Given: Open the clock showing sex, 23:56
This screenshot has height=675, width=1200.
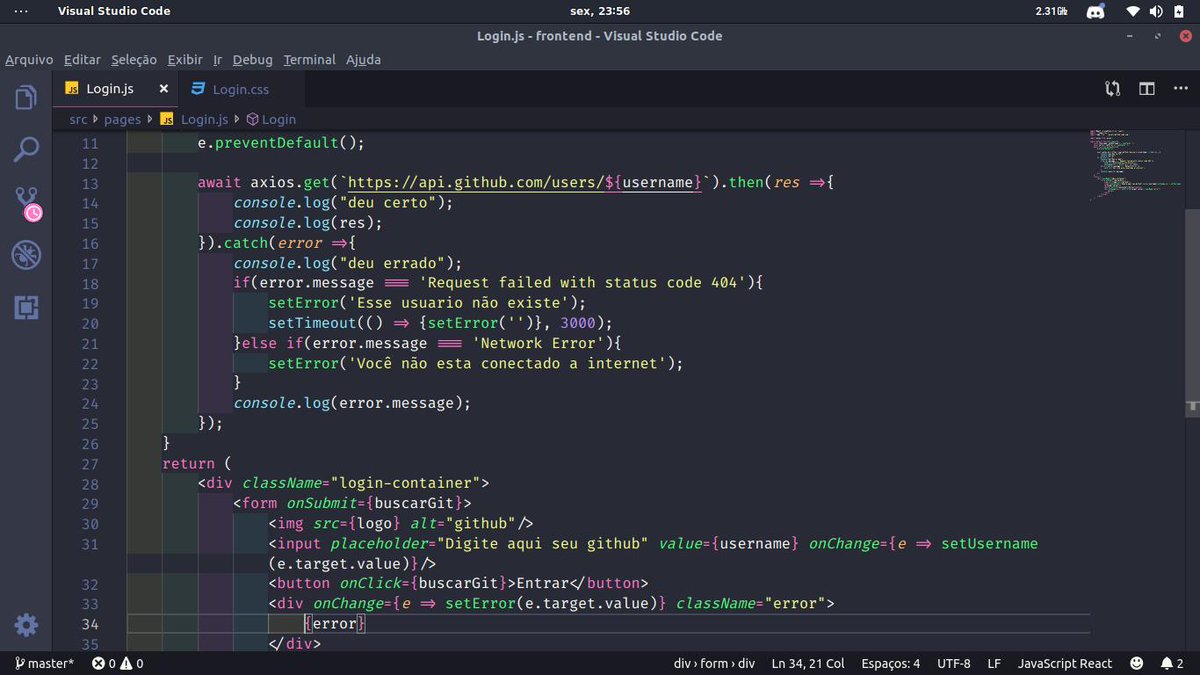Looking at the screenshot, I should point(600,11).
